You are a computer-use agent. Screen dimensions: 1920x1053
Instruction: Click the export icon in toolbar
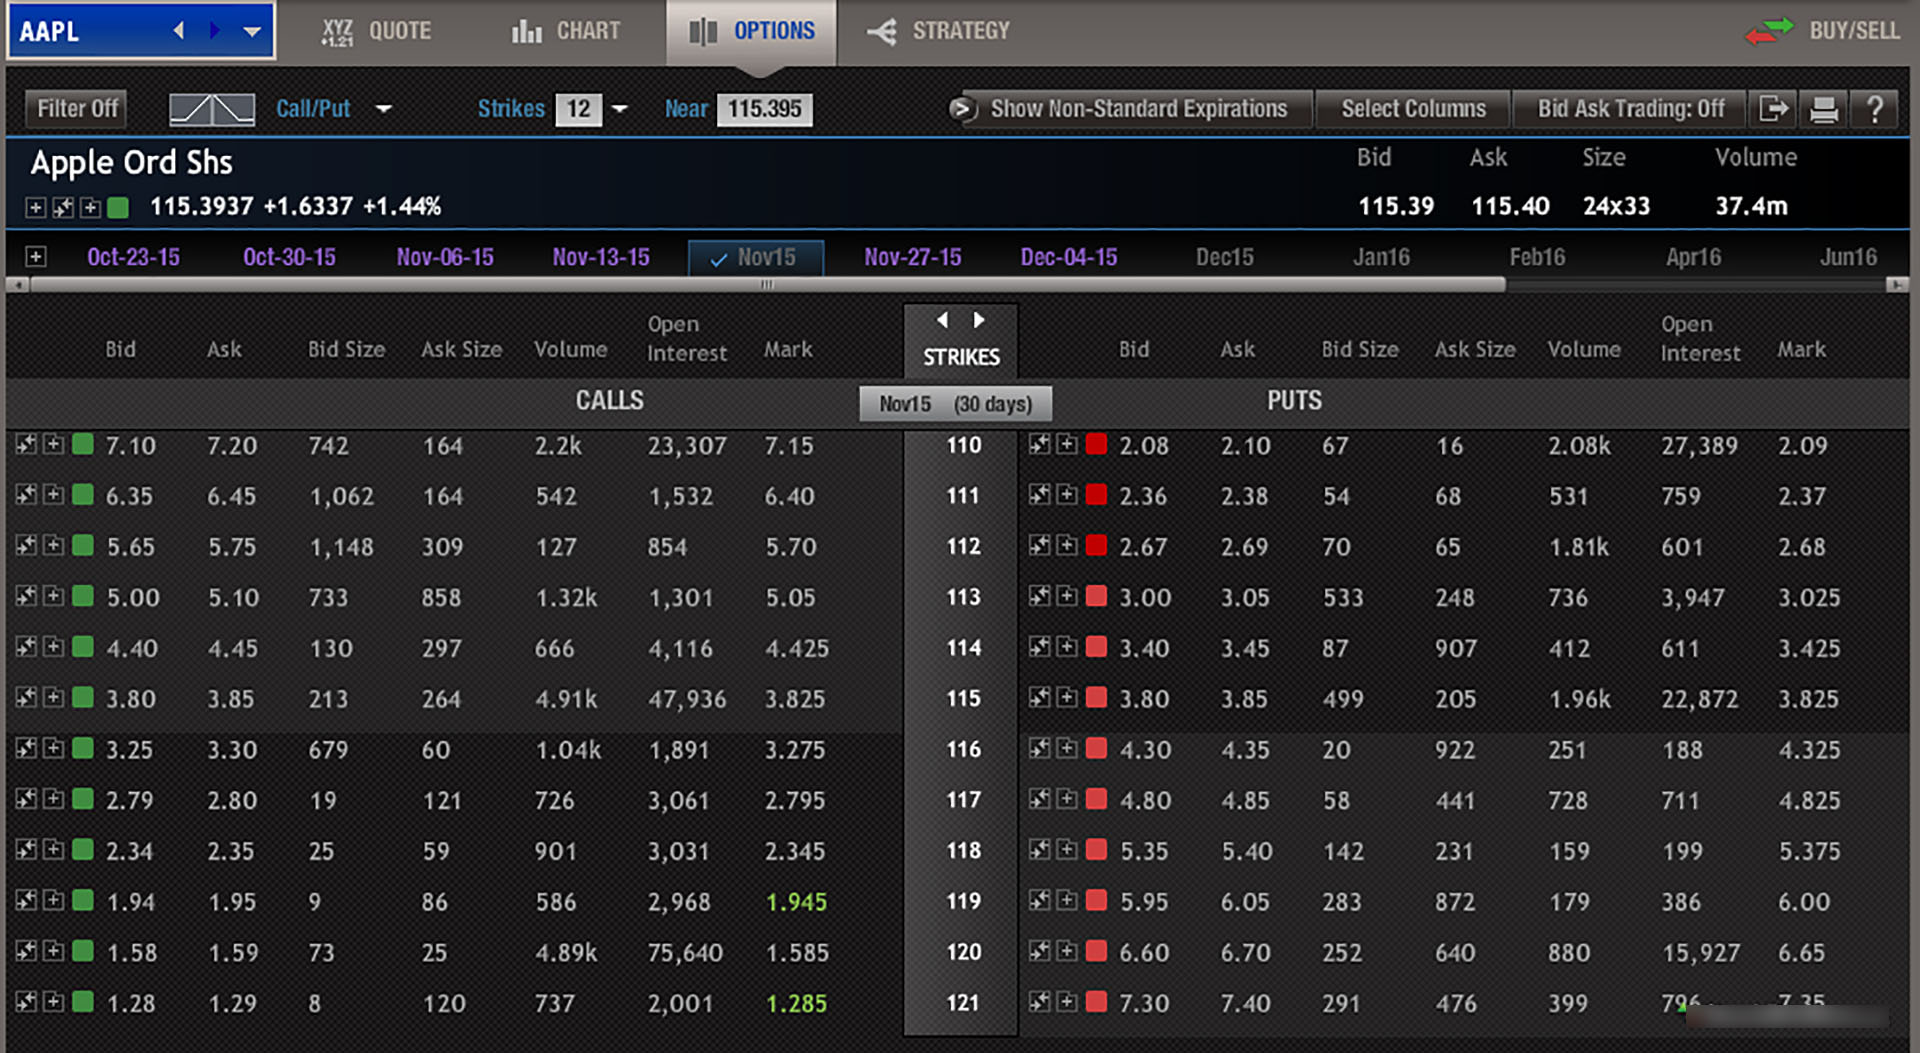[x=1773, y=108]
